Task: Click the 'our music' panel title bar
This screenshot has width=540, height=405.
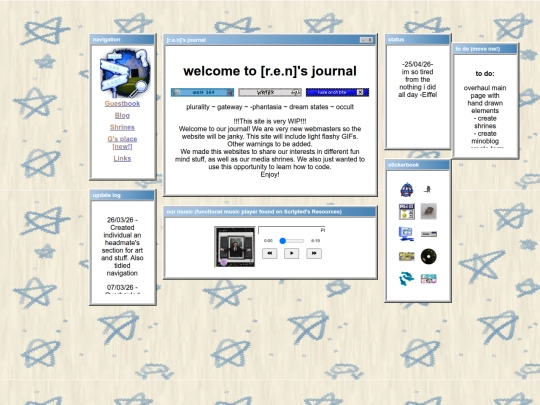Action: (270, 212)
